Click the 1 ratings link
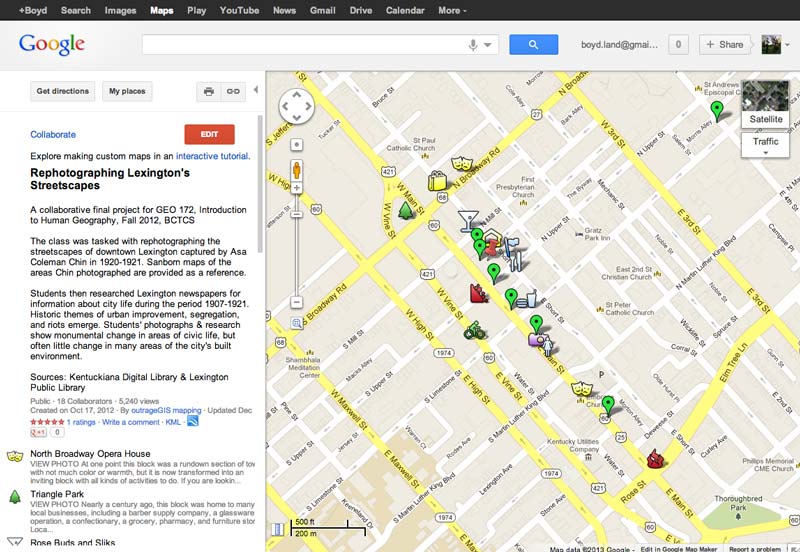 (81, 422)
